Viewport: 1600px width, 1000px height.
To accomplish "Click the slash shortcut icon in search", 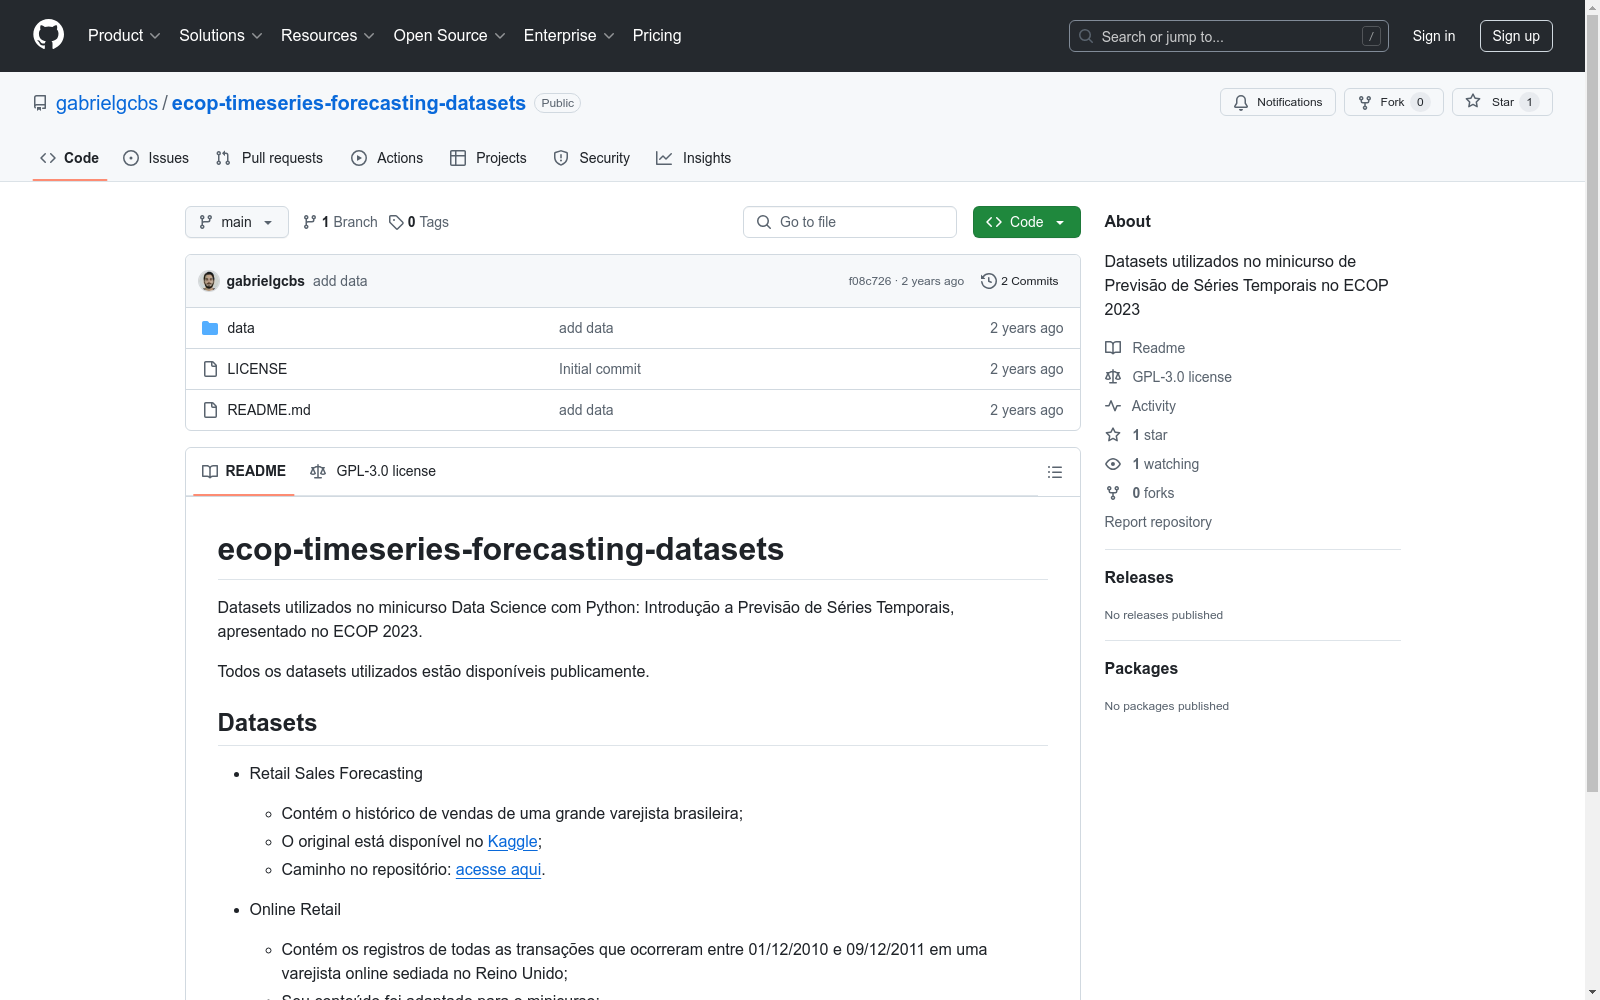I will (1371, 36).
